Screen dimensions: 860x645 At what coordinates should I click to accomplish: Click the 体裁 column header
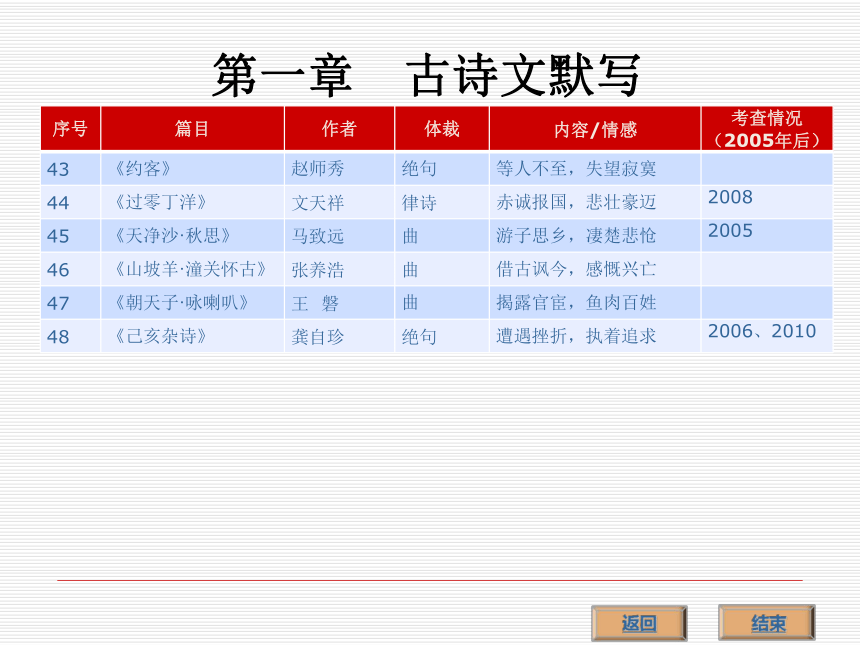click(x=442, y=129)
